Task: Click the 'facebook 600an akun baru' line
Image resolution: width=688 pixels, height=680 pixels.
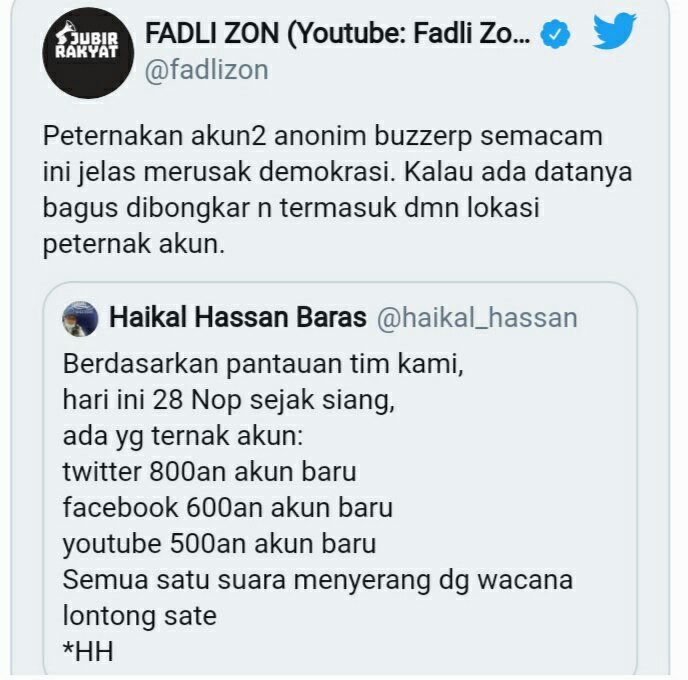Action: (x=227, y=508)
